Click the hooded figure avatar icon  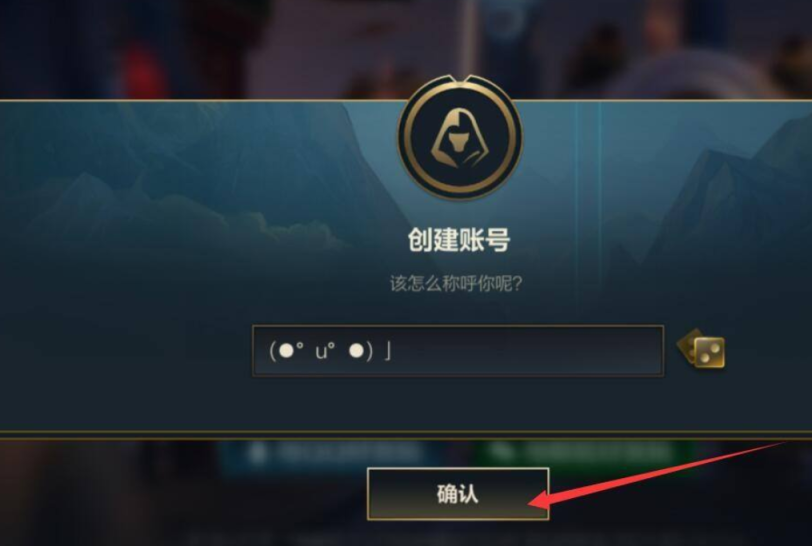(460, 138)
